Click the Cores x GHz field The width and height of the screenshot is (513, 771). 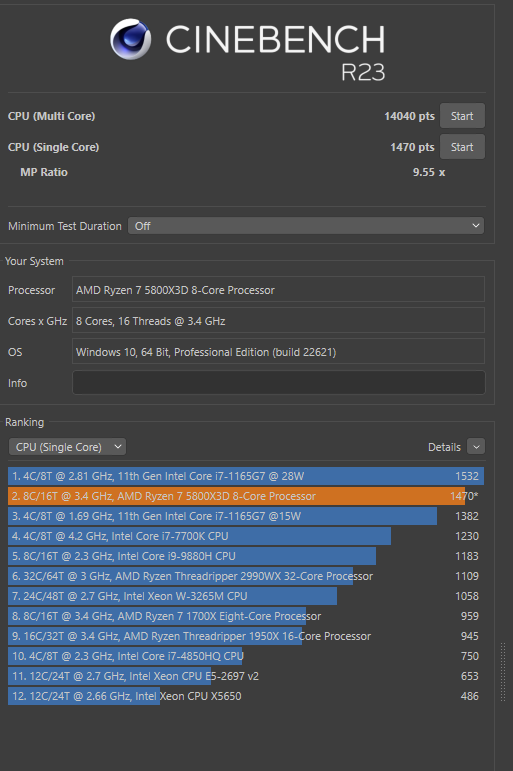(x=278, y=320)
